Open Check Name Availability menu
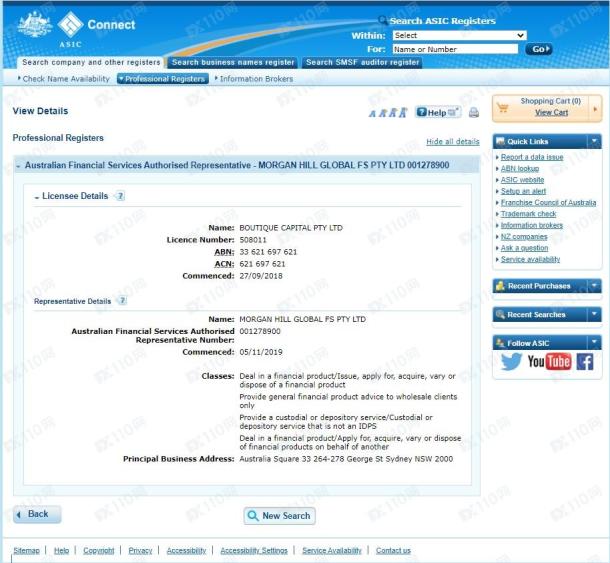The height and width of the screenshot is (563, 610). (64, 79)
